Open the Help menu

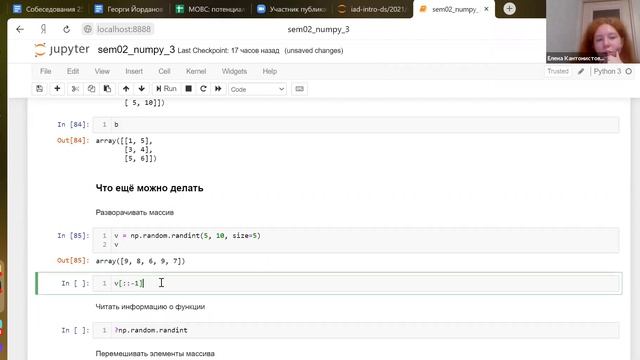click(269, 71)
